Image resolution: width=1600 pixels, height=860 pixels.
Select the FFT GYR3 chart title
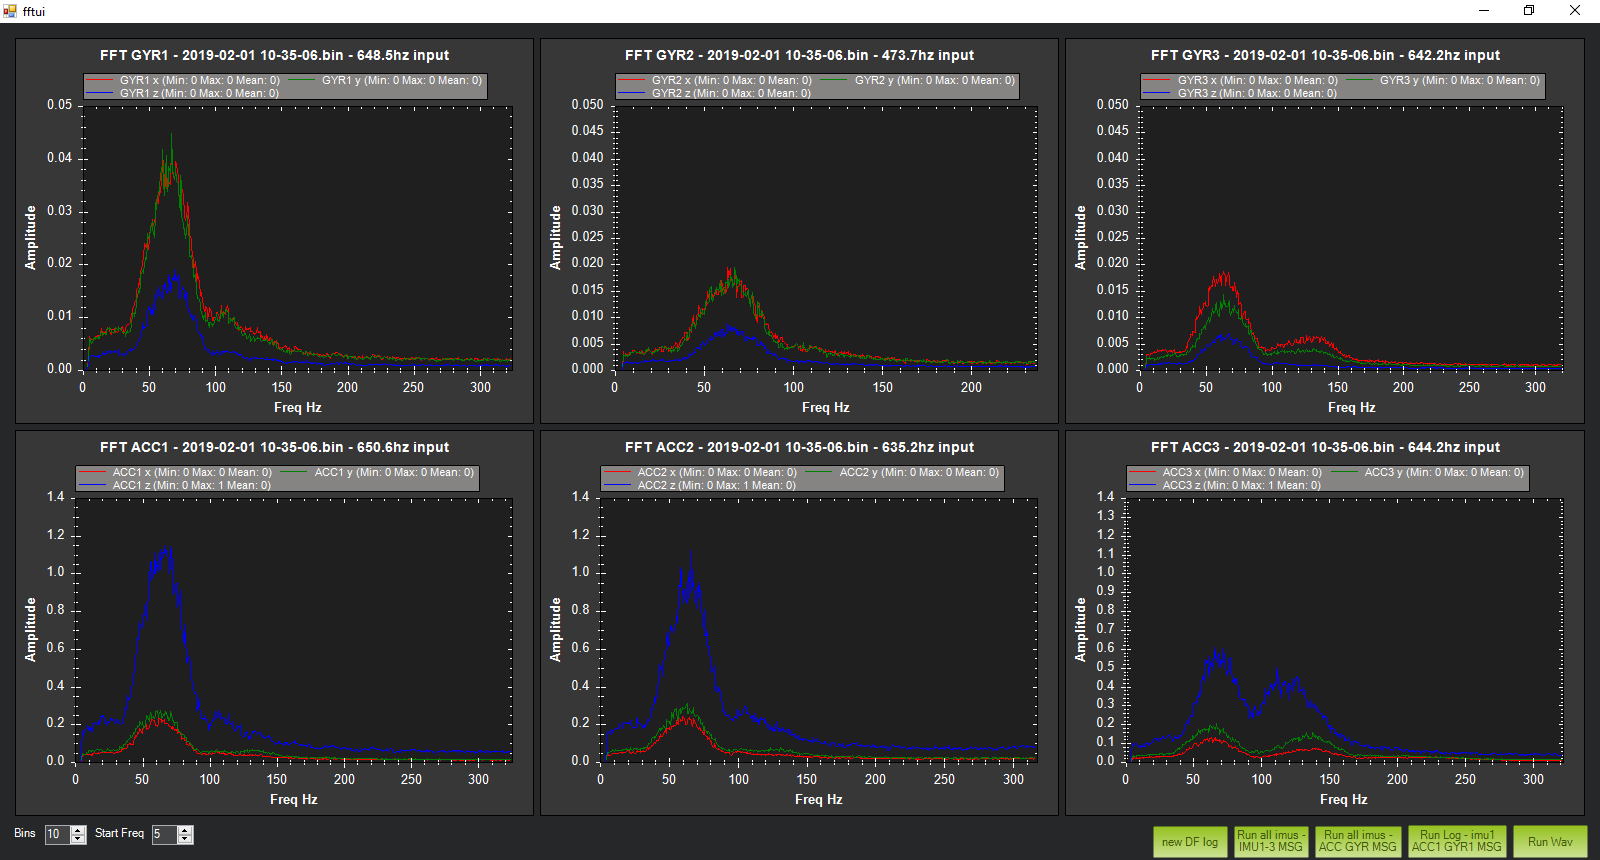pos(1325,55)
